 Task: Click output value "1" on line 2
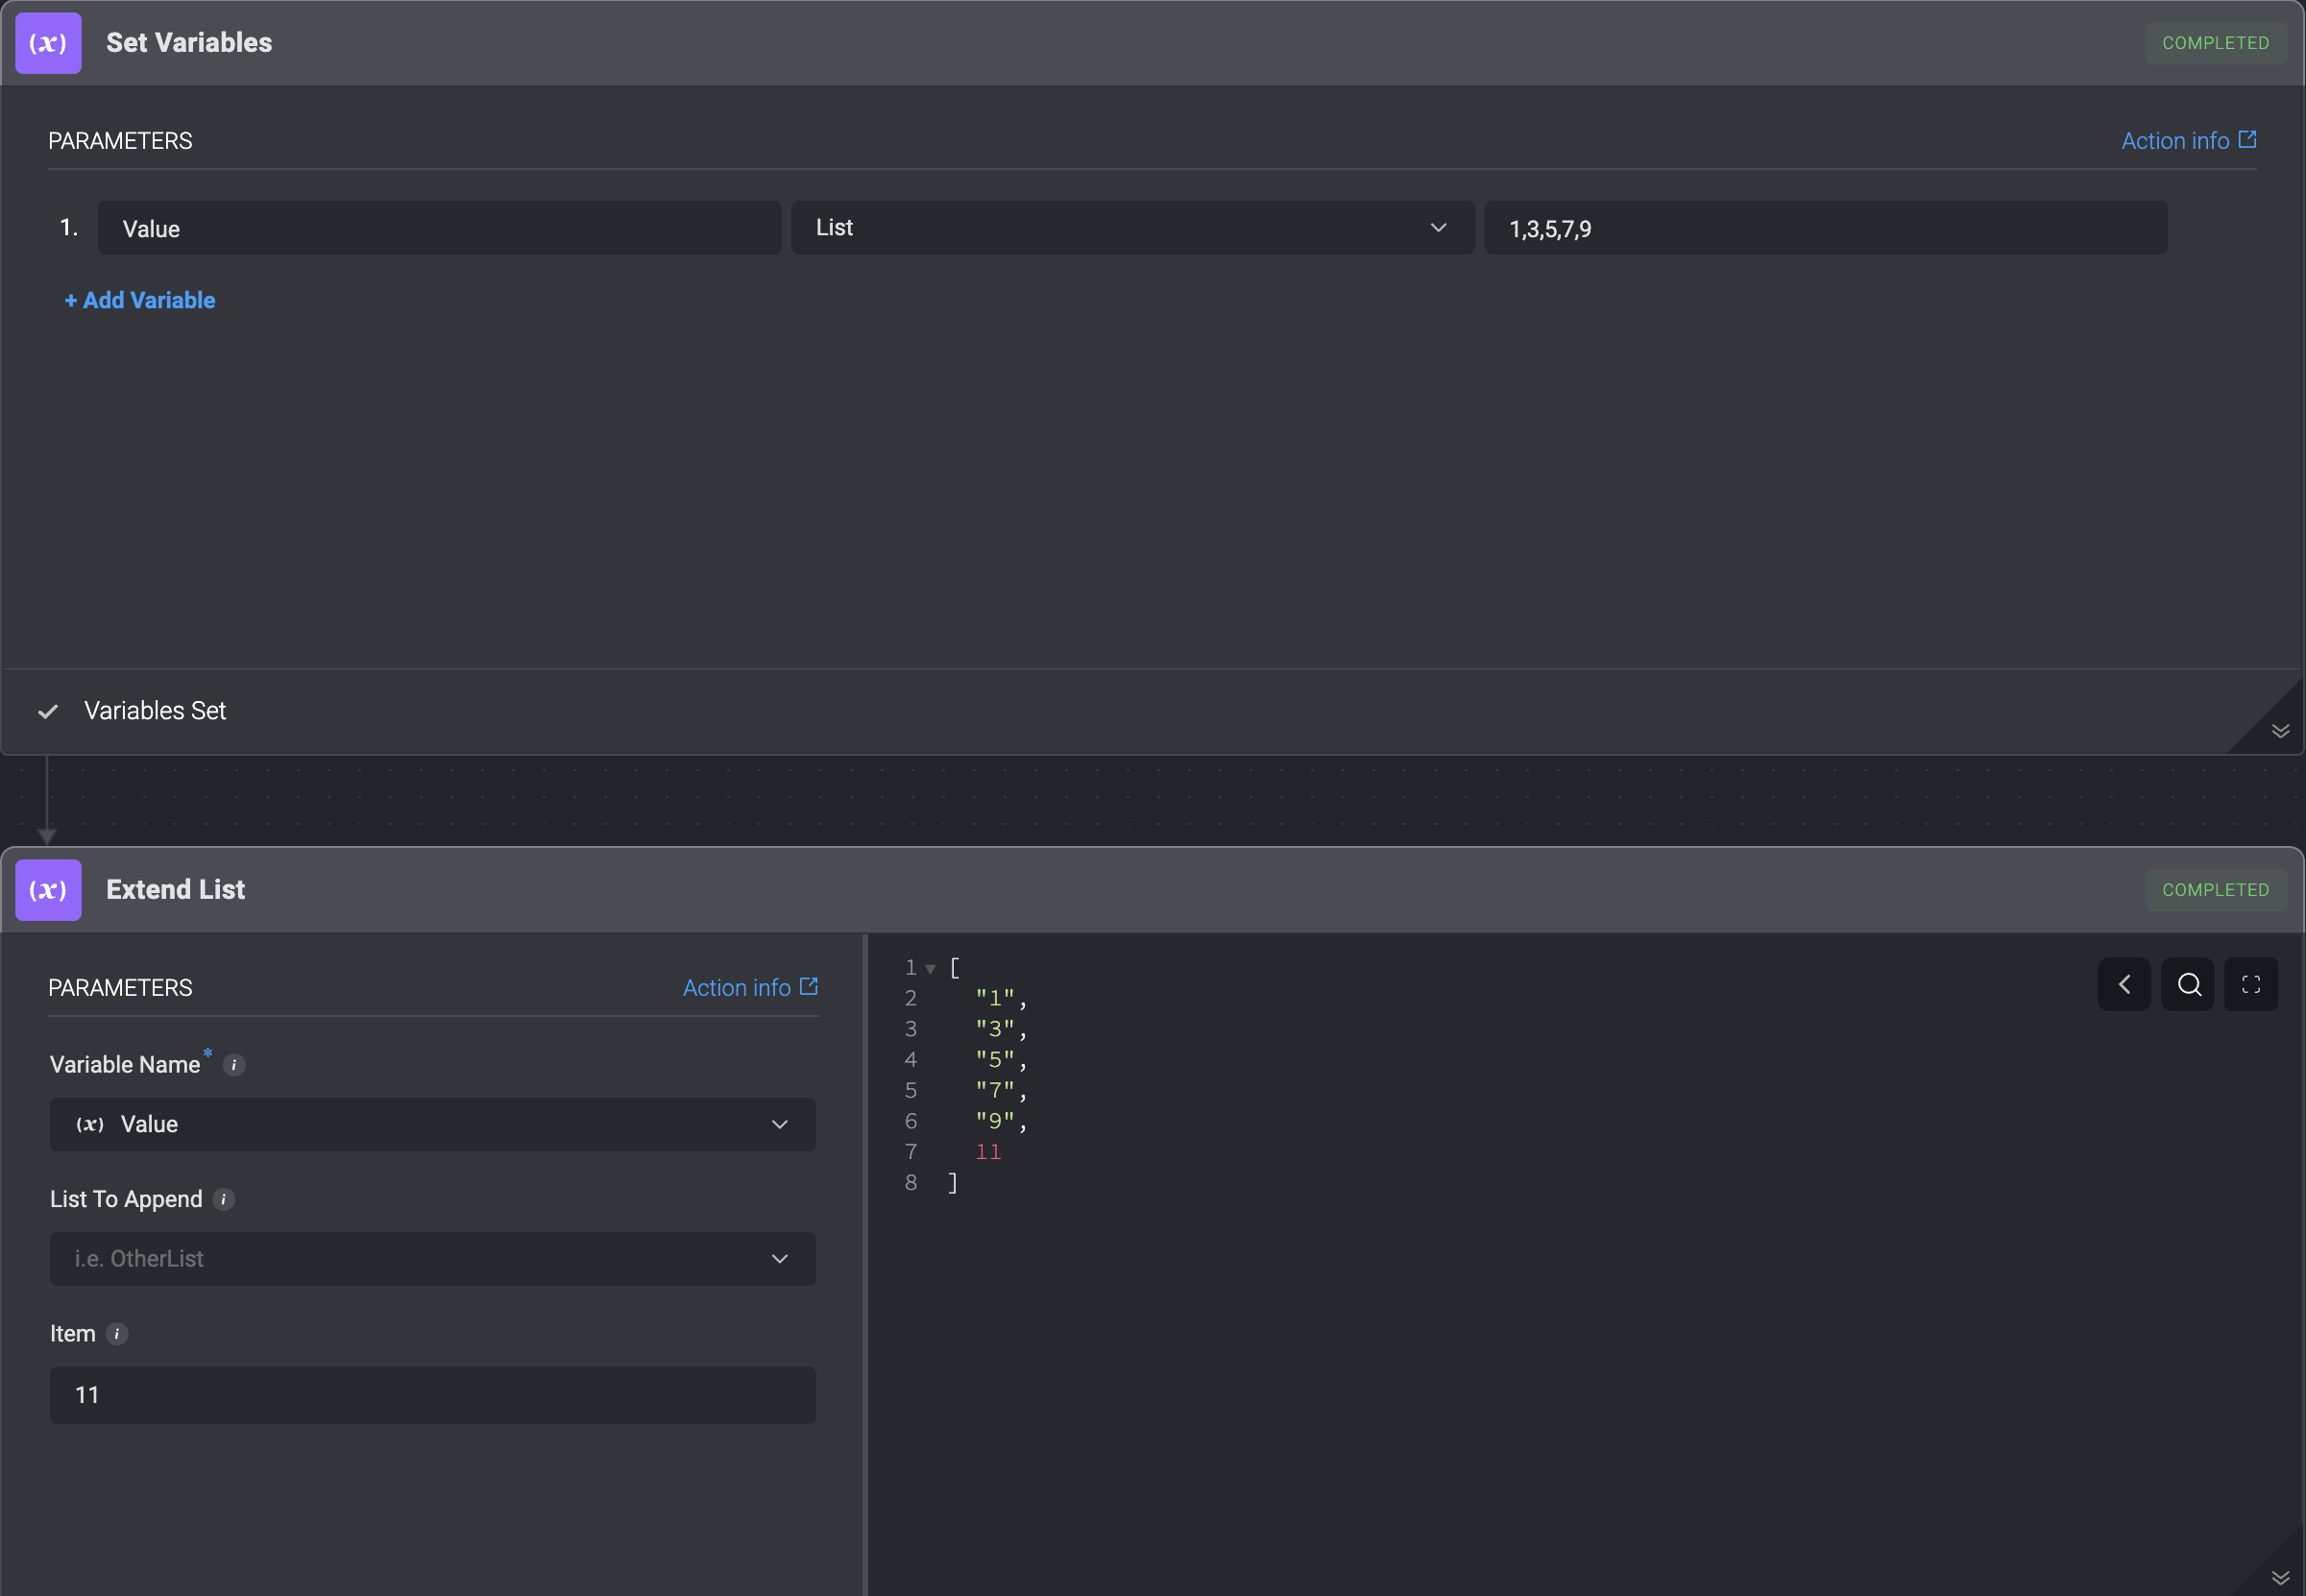point(995,998)
